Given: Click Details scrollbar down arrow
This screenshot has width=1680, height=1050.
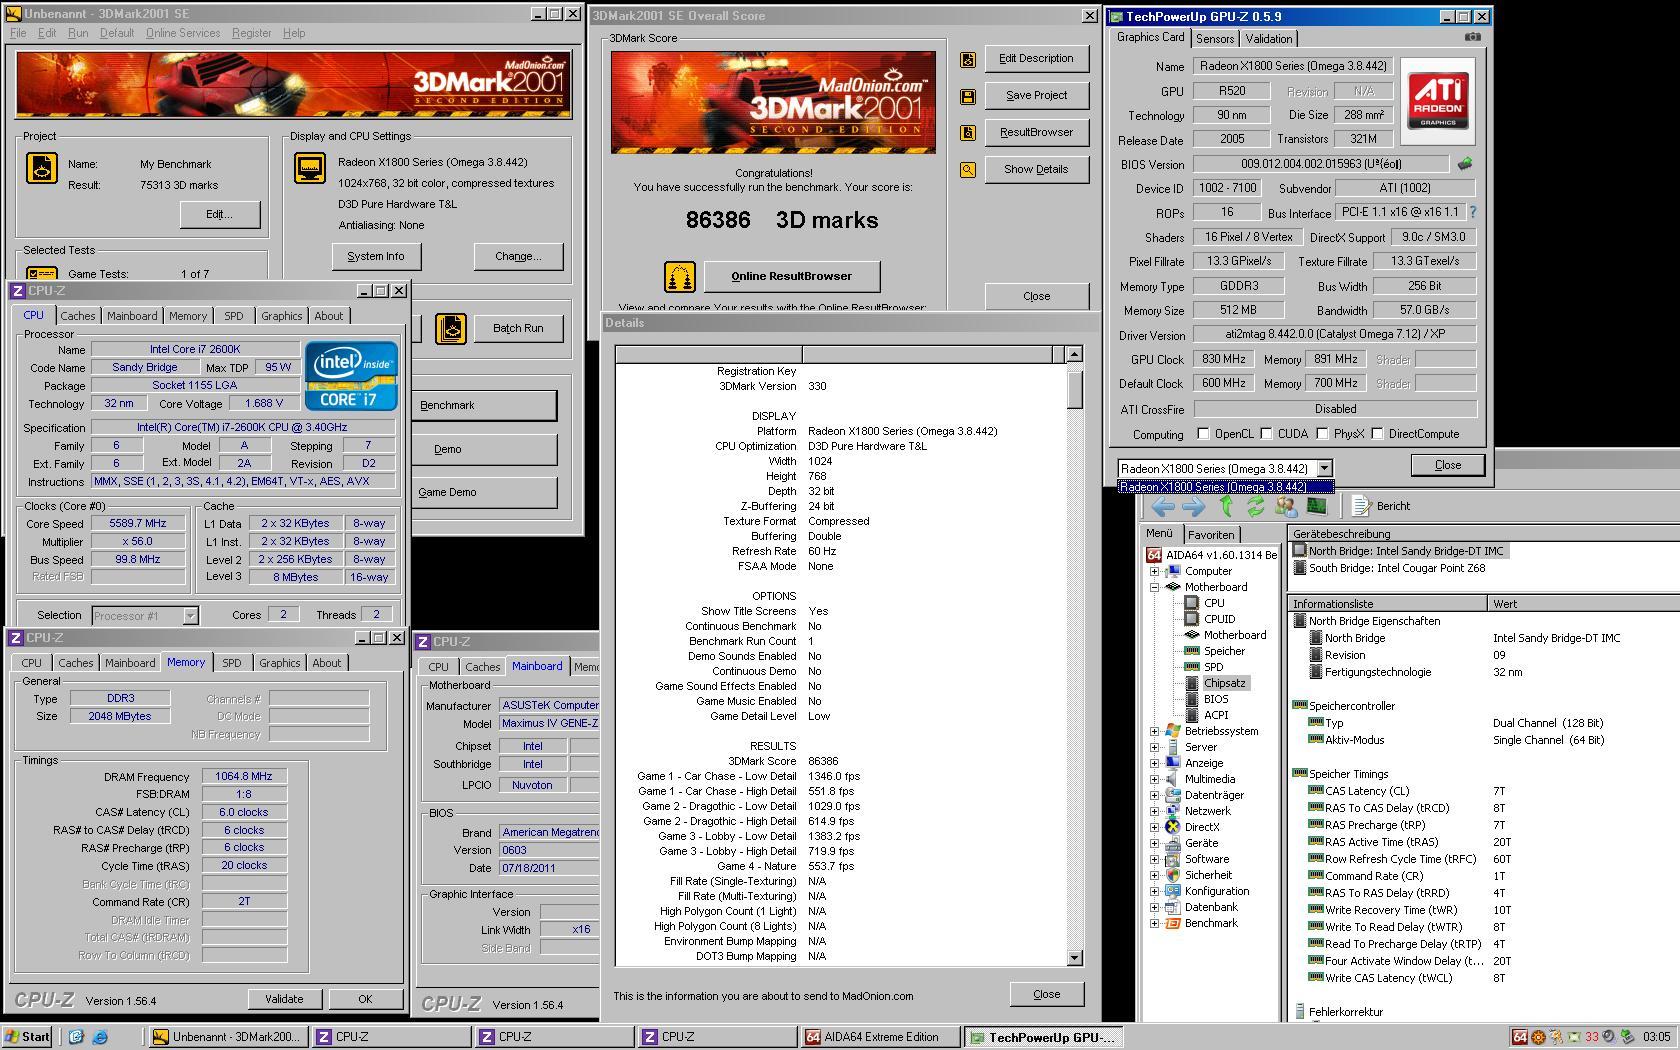Looking at the screenshot, I should (1074, 957).
